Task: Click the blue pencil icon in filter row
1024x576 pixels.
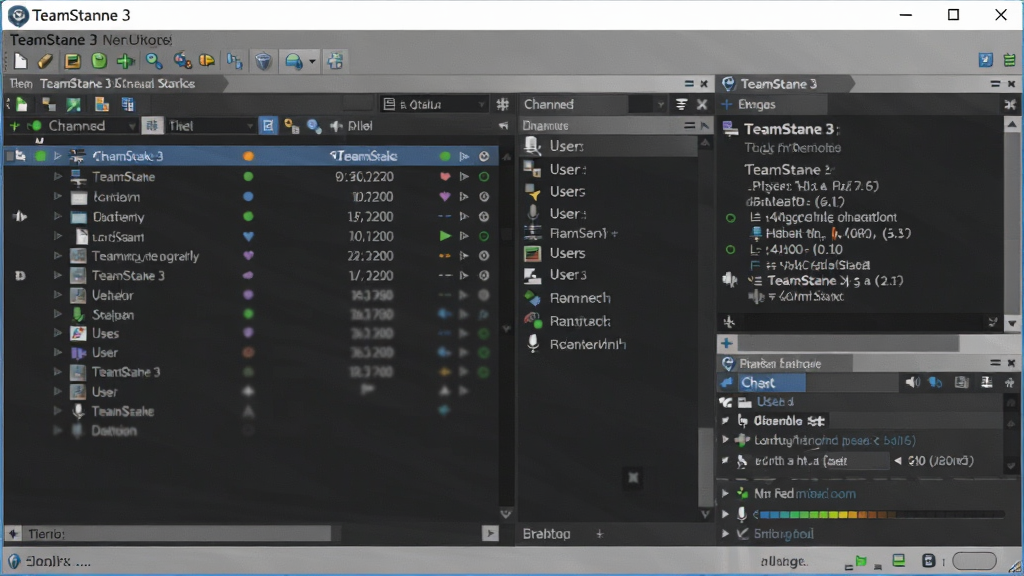Action: coord(268,125)
